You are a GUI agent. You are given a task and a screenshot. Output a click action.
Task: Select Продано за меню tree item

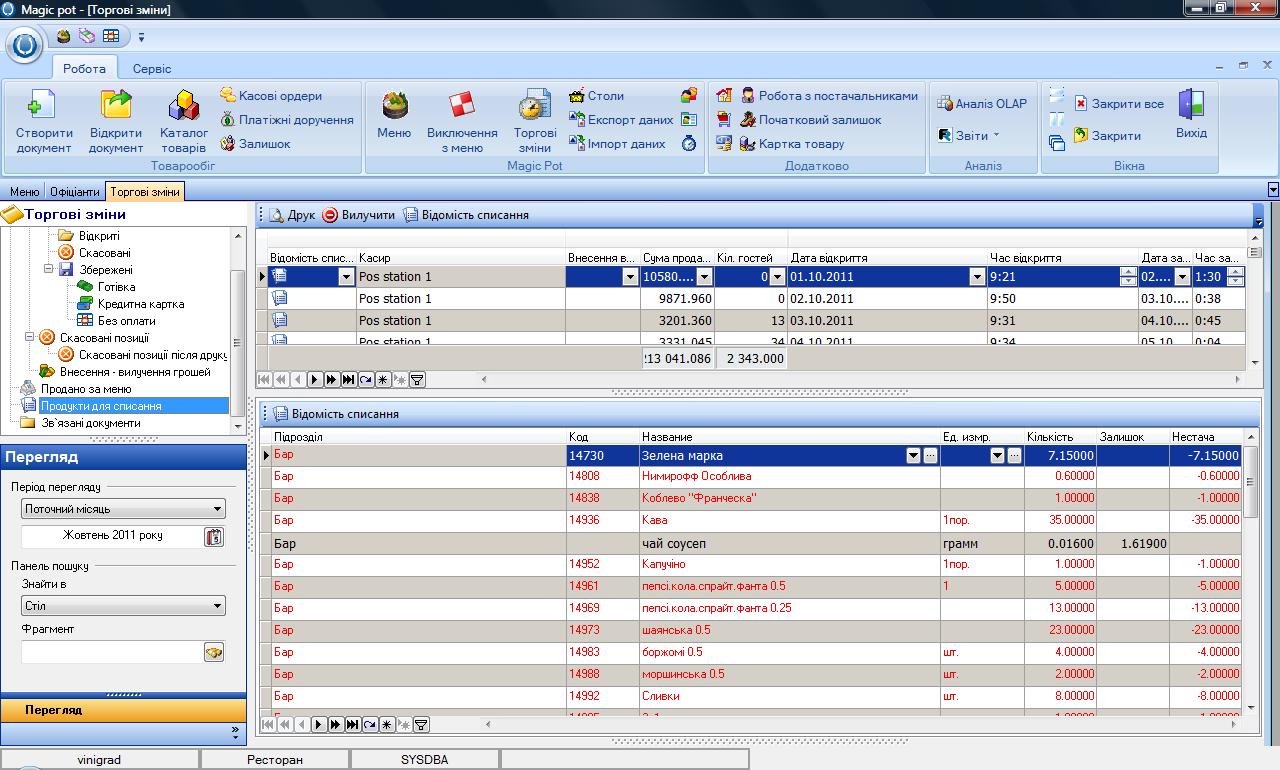(x=85, y=389)
